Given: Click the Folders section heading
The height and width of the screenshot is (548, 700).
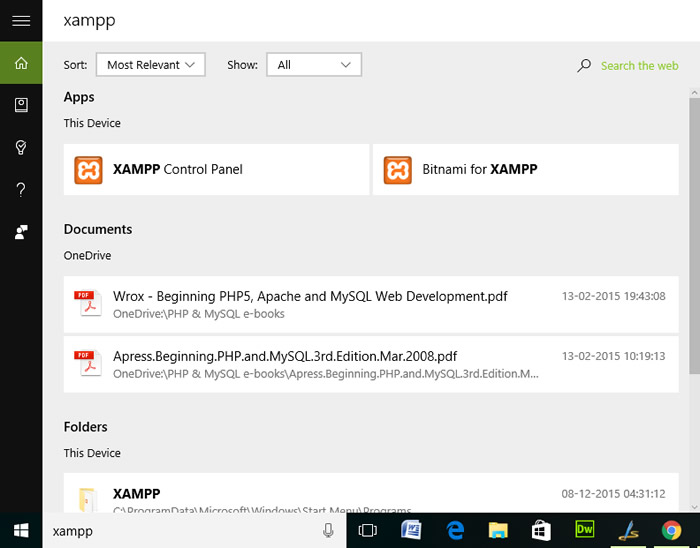Looking at the screenshot, I should (85, 427).
